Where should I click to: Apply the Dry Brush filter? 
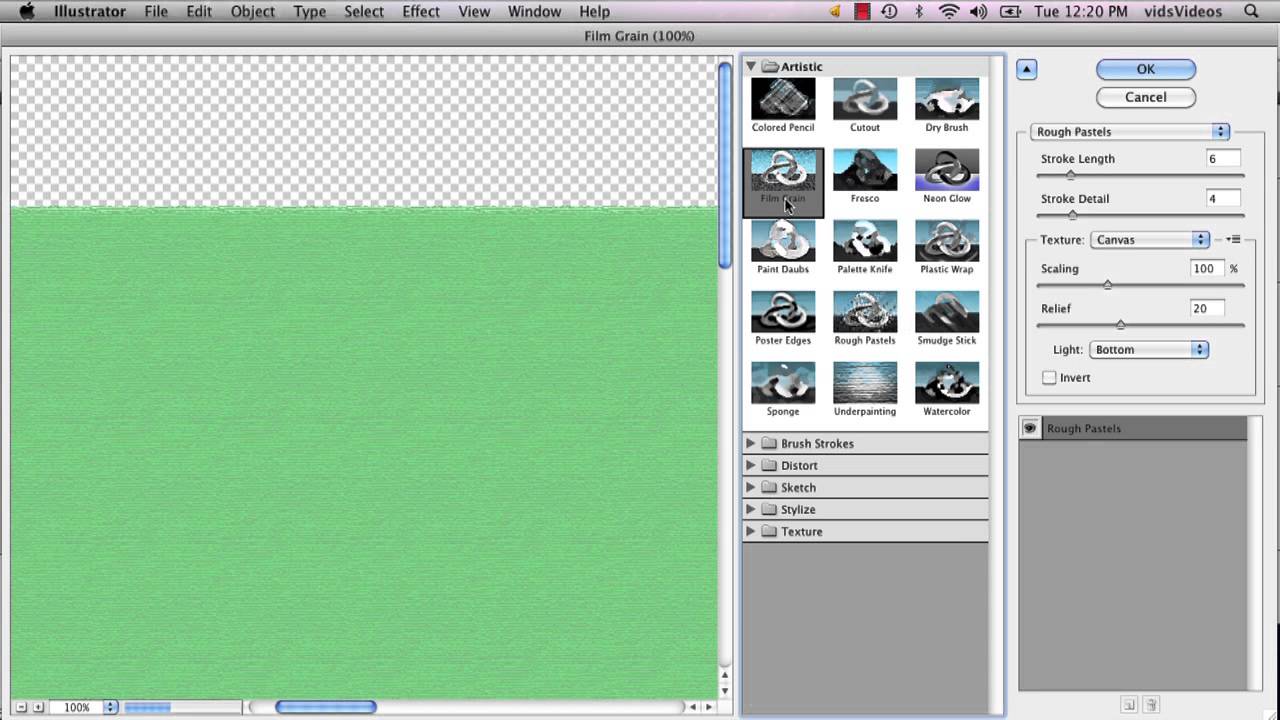click(946, 99)
